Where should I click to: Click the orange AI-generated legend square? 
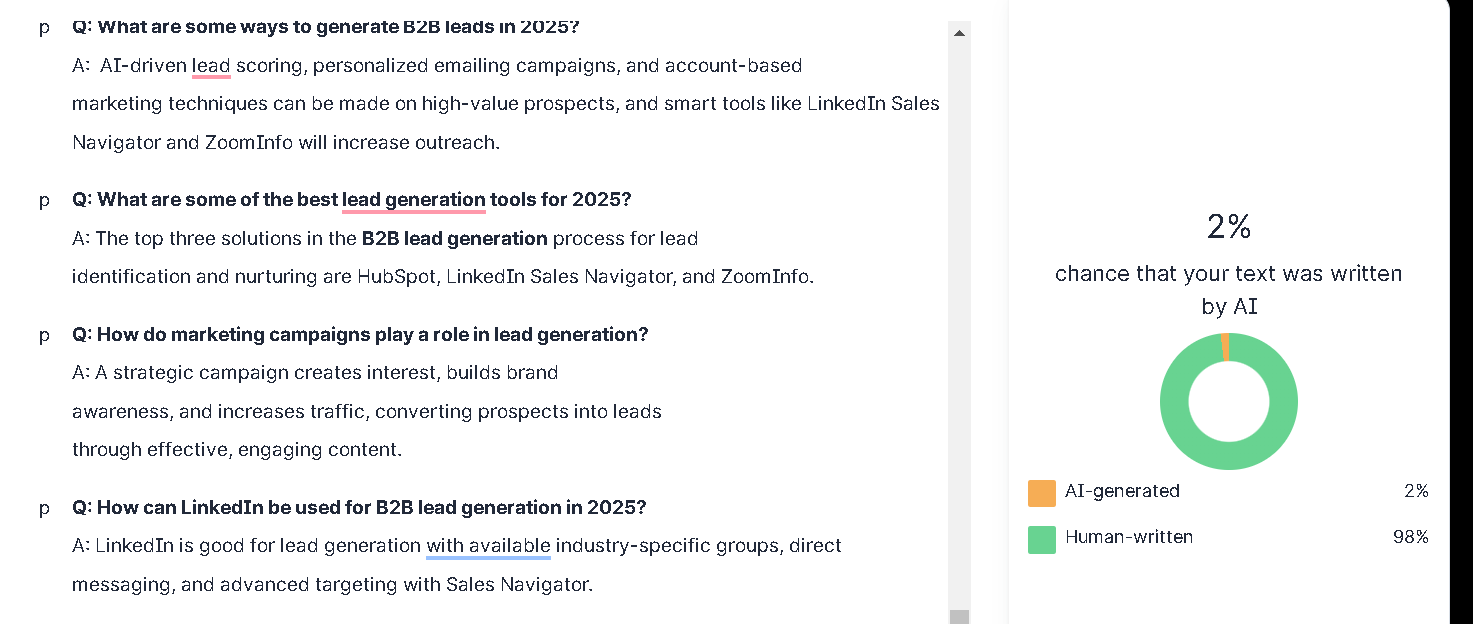1041,492
